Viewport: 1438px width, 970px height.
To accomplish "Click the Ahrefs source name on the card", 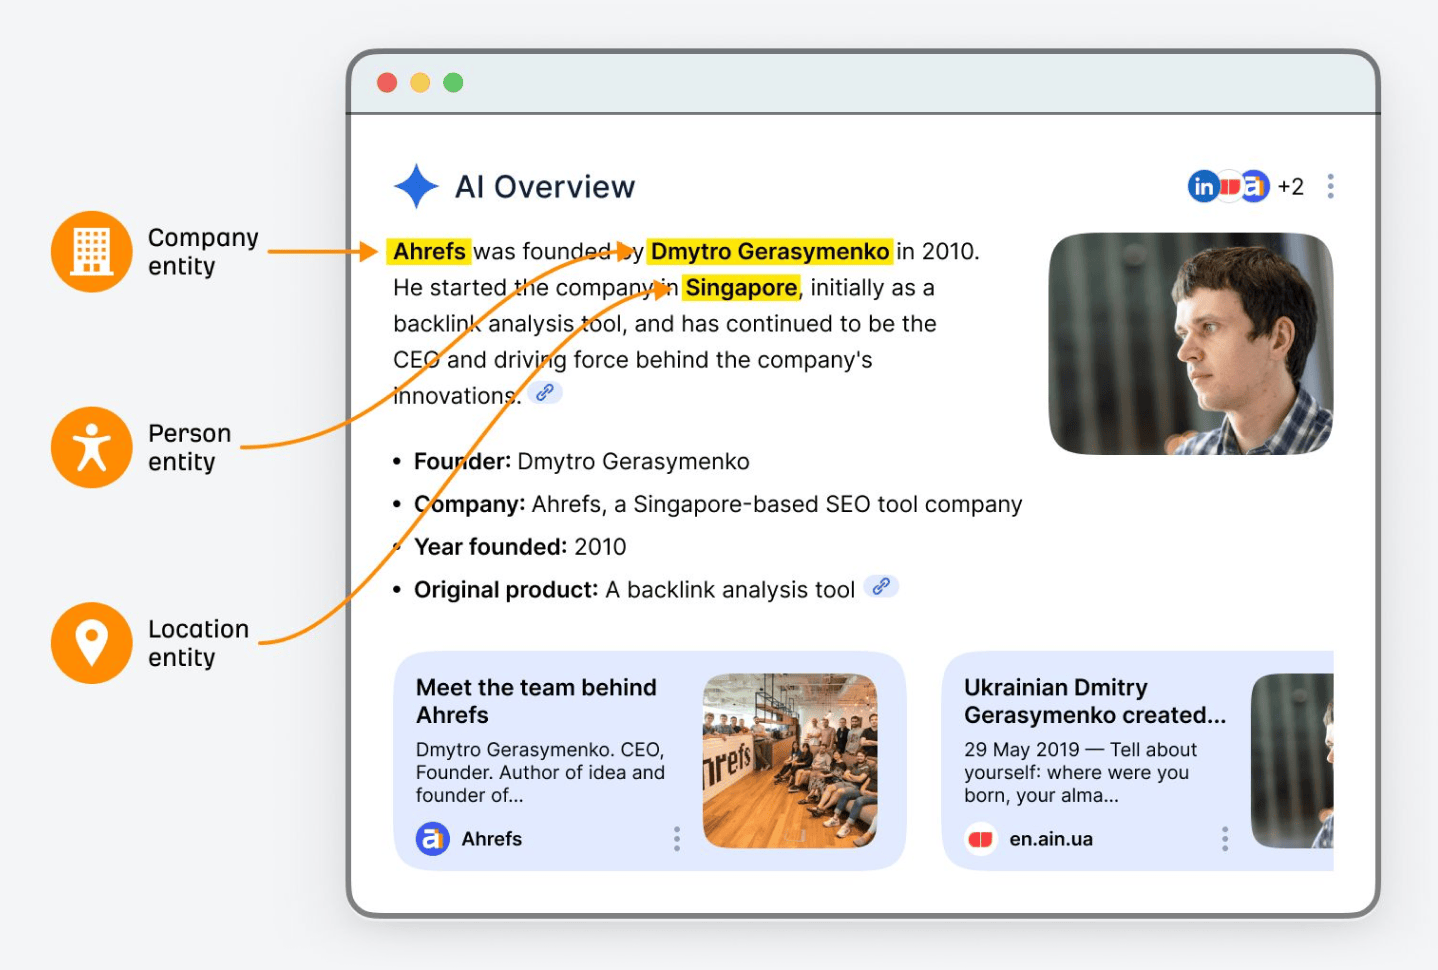I will point(491,839).
